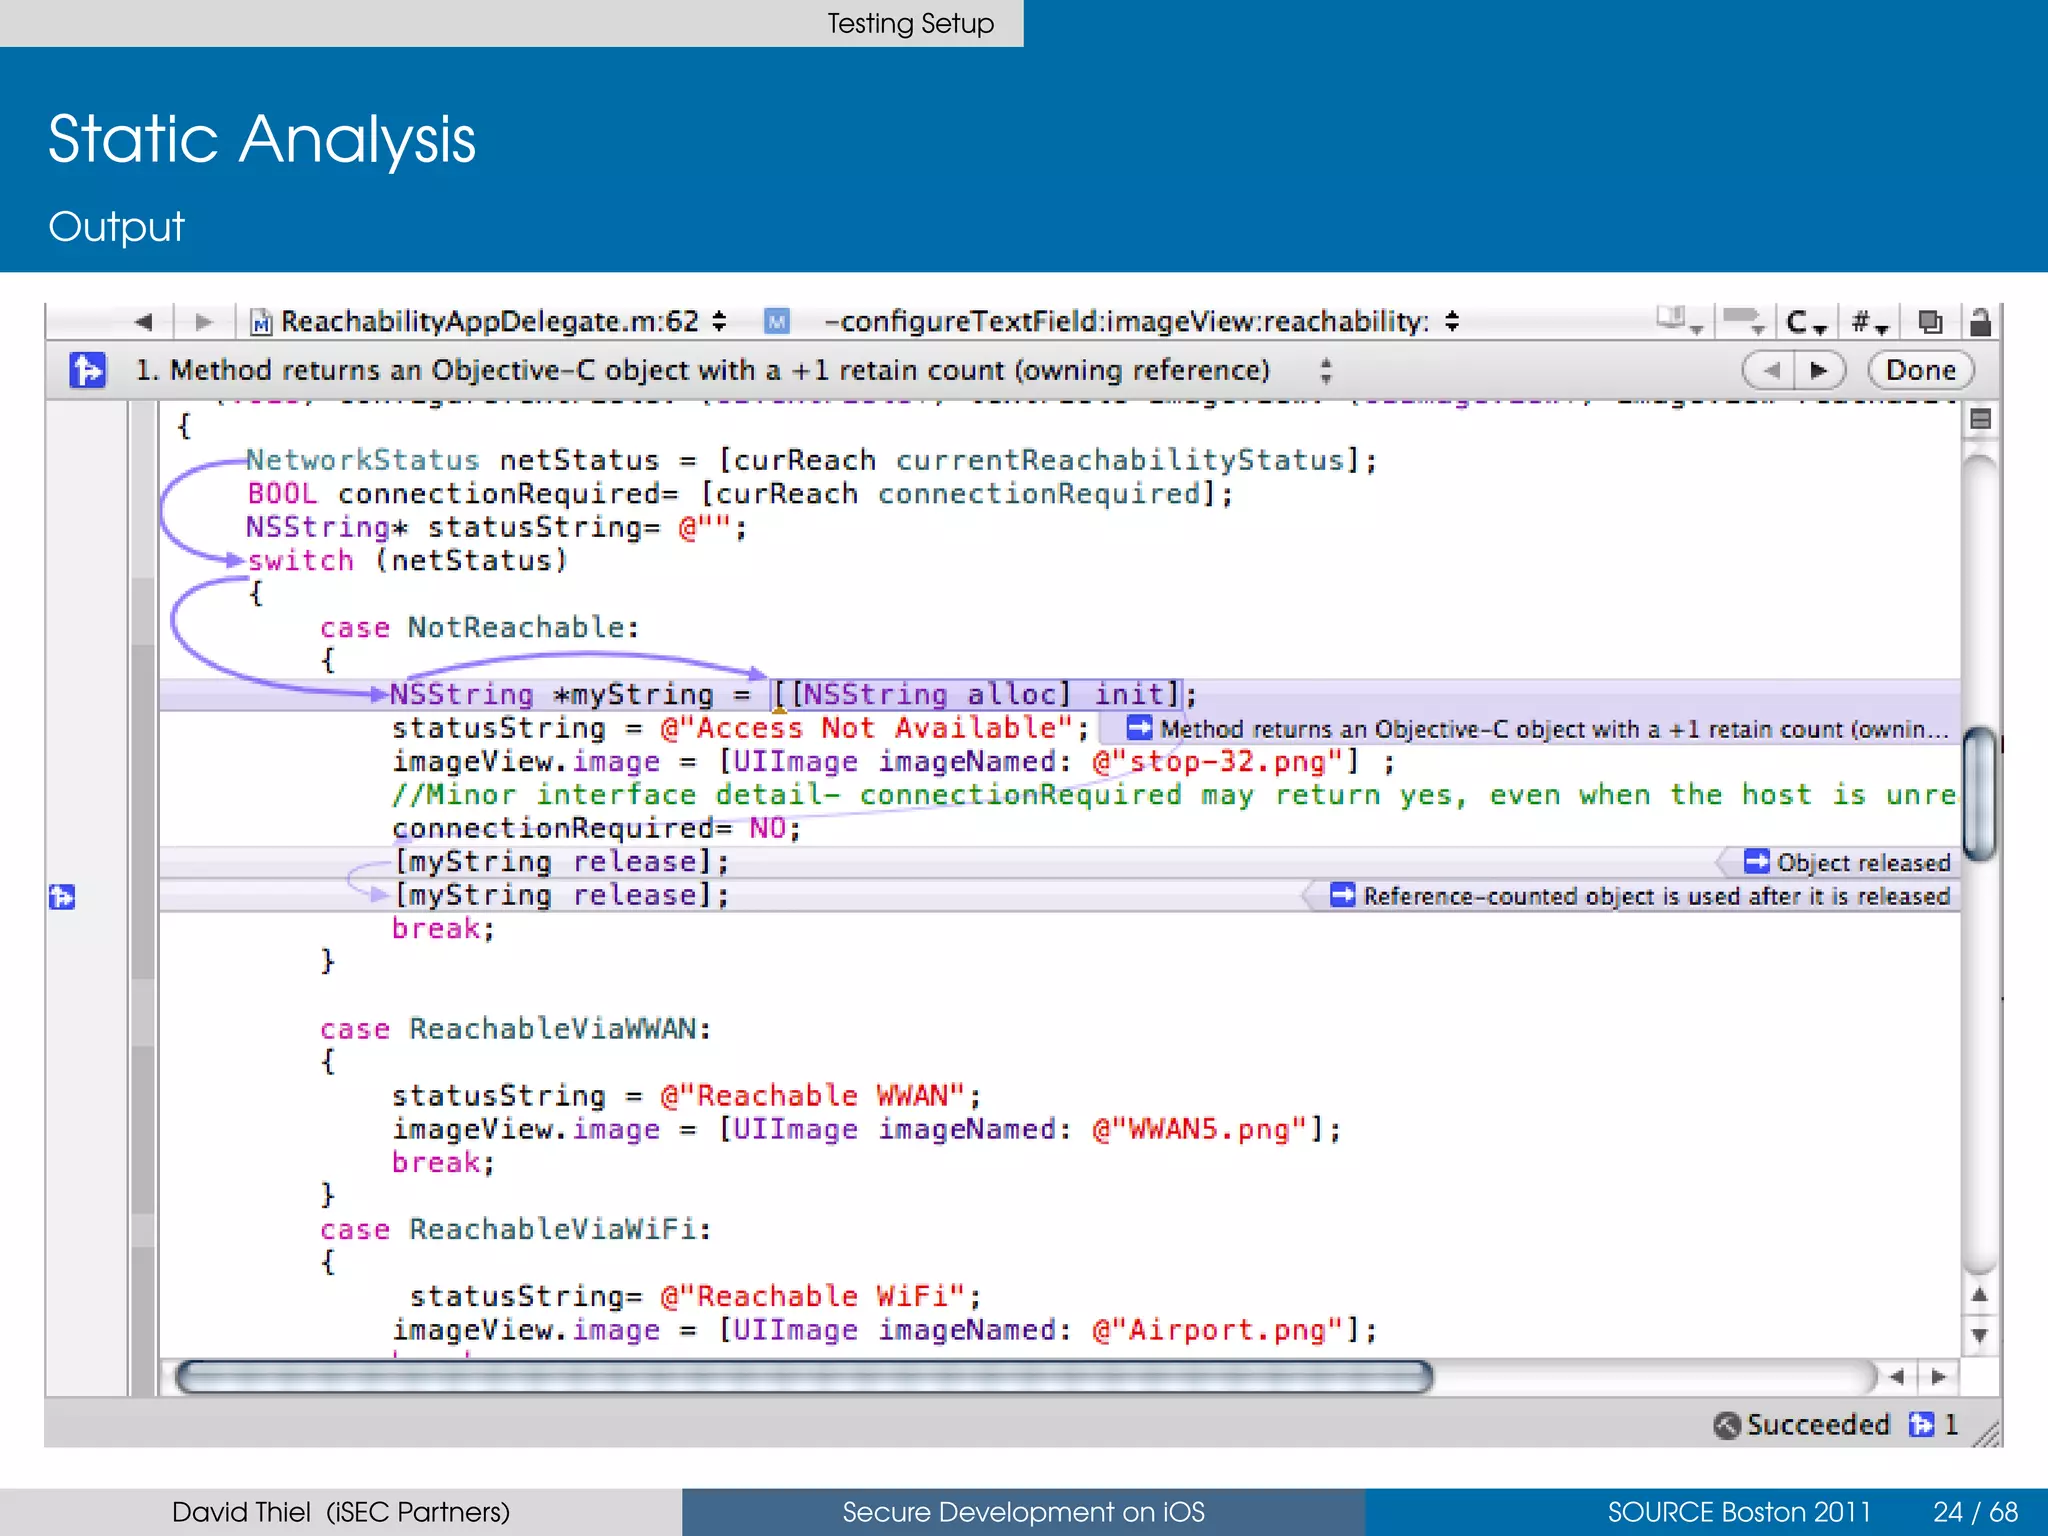Click 'case ReachableViaWWAN:' line
Image resolution: width=2048 pixels, height=1536 pixels.
(516, 1029)
